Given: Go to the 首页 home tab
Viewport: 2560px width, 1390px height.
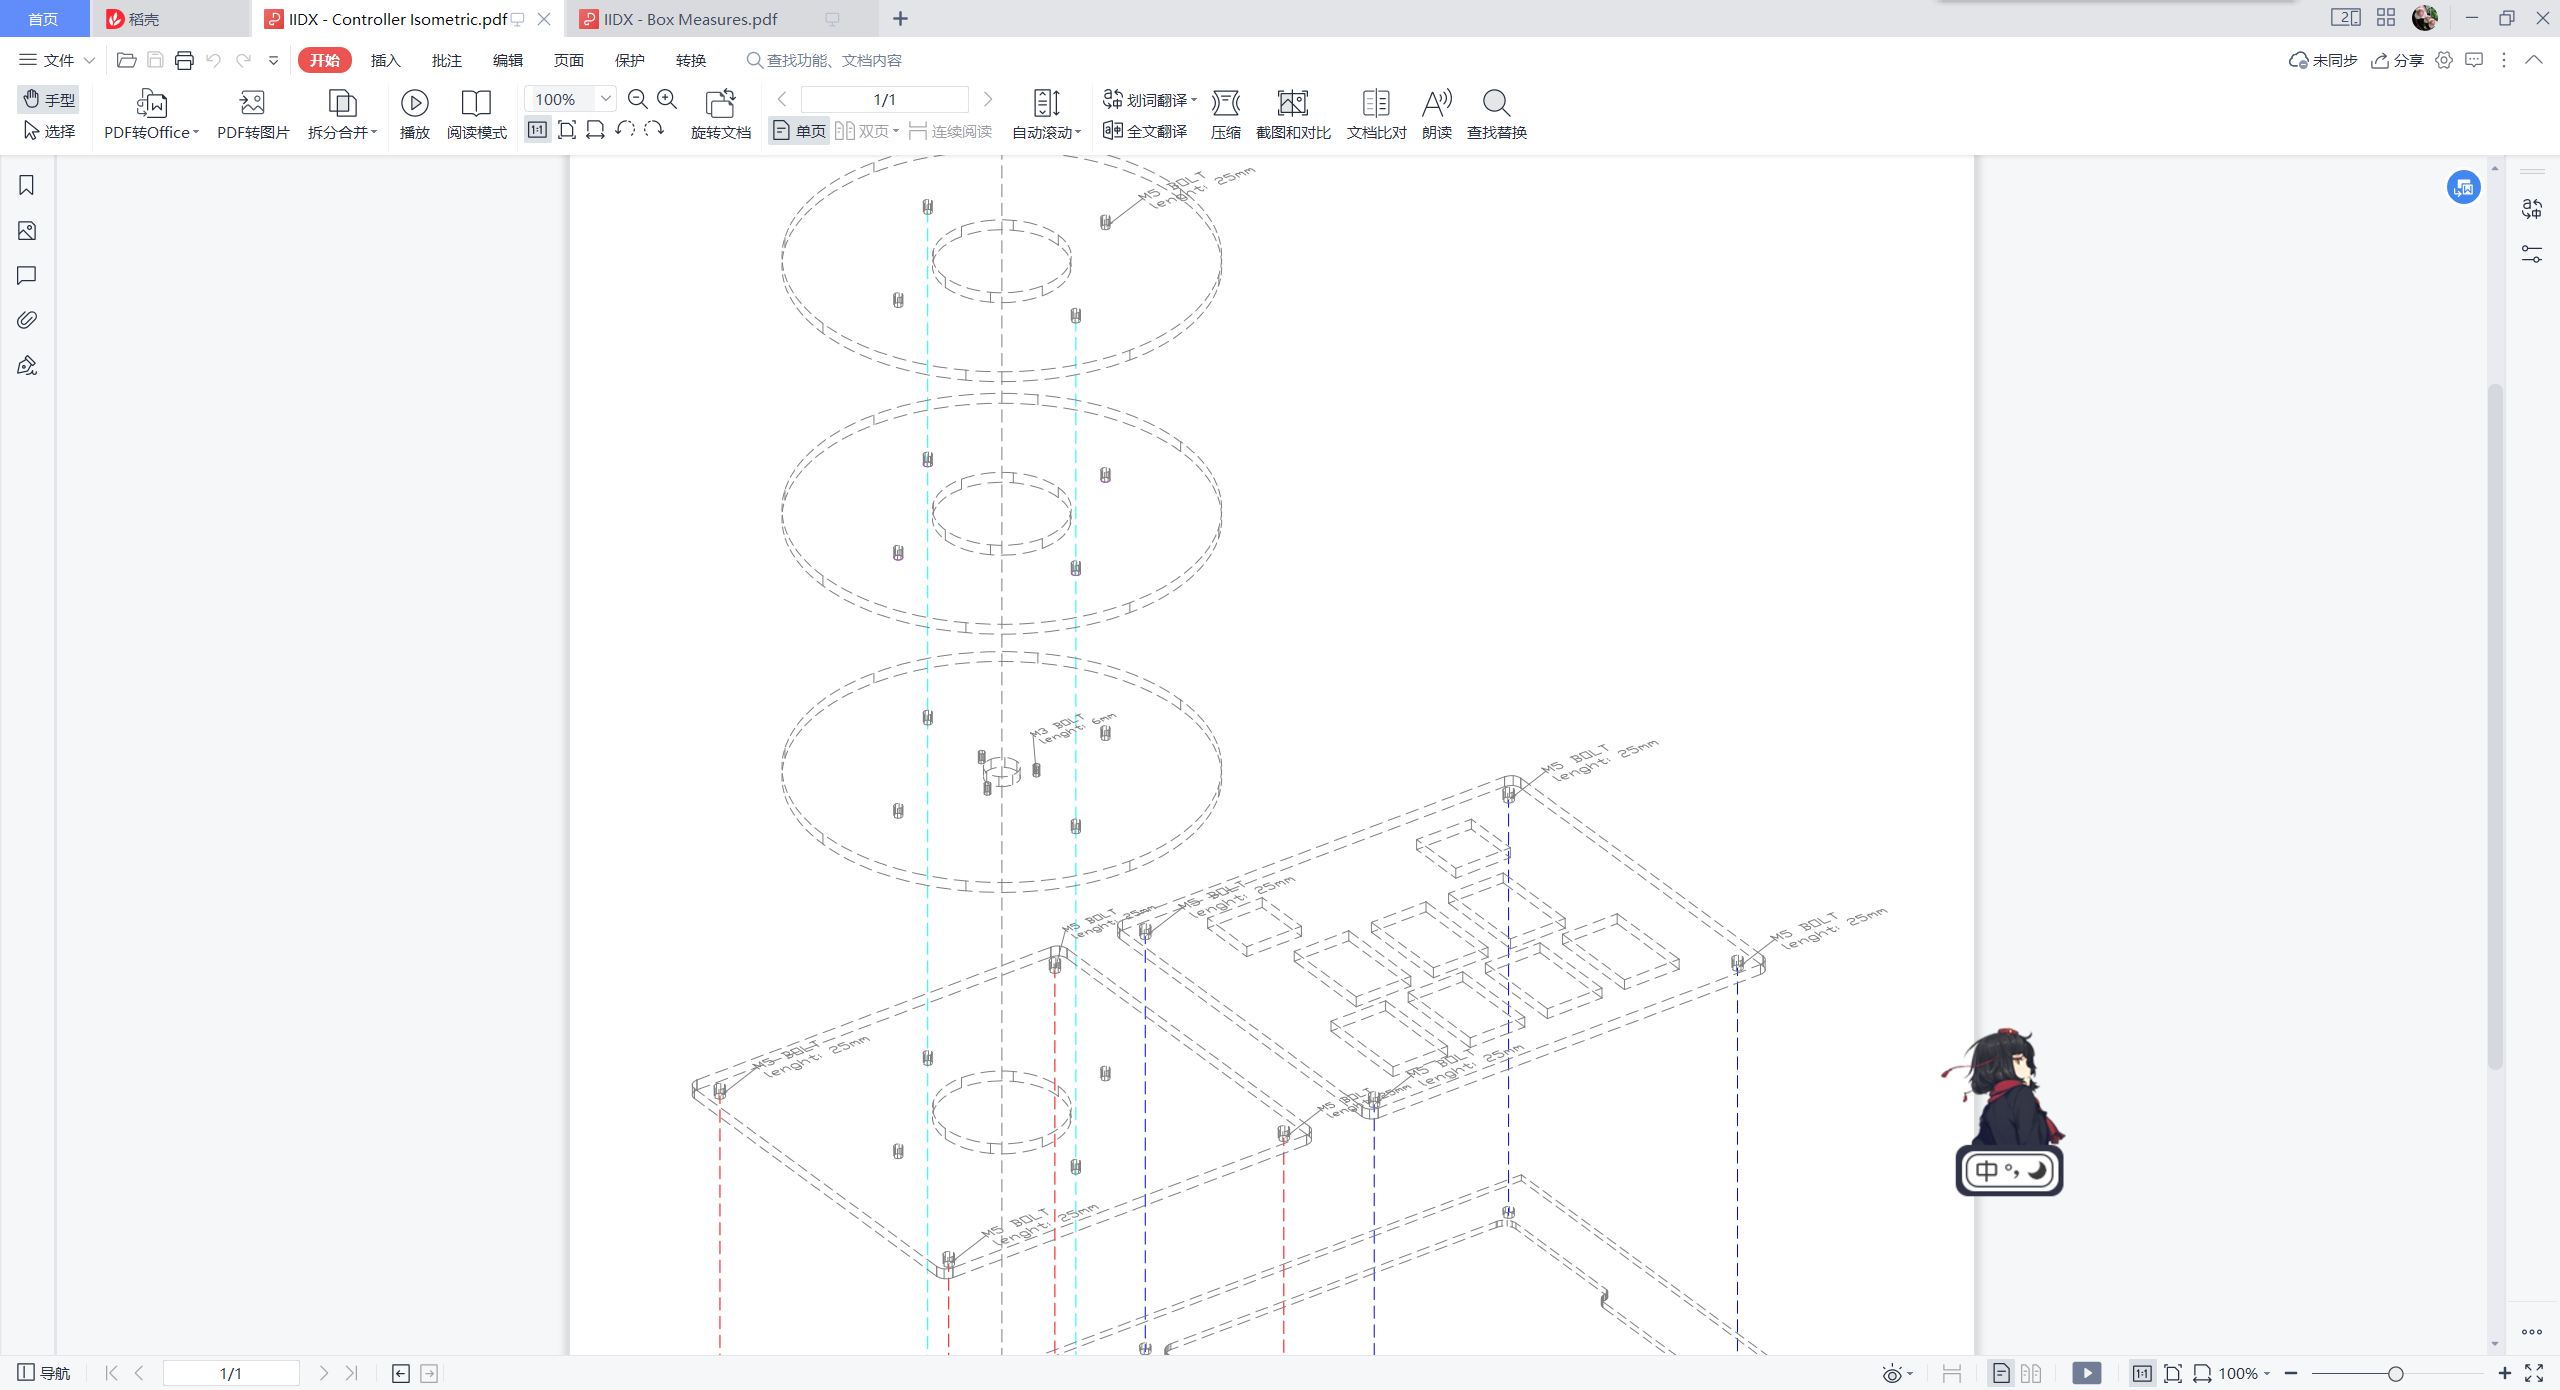Looking at the screenshot, I should click(43, 19).
